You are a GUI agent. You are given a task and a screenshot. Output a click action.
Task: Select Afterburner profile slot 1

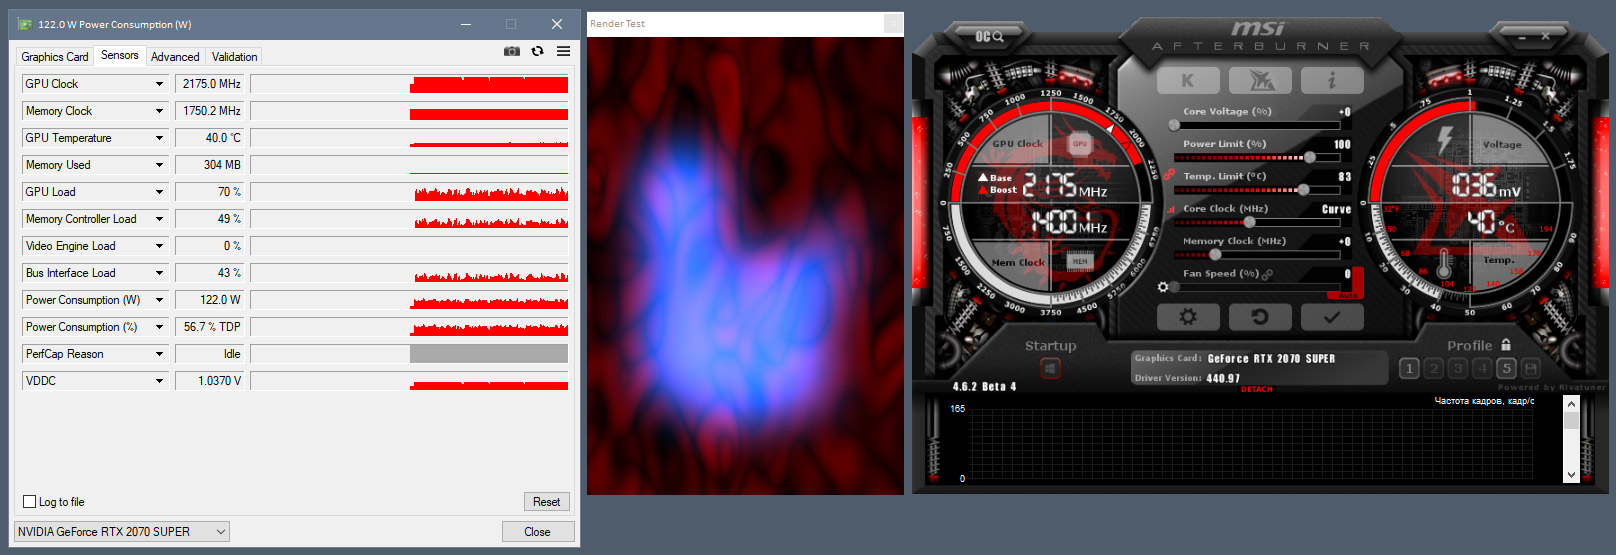pyautogui.click(x=1409, y=368)
